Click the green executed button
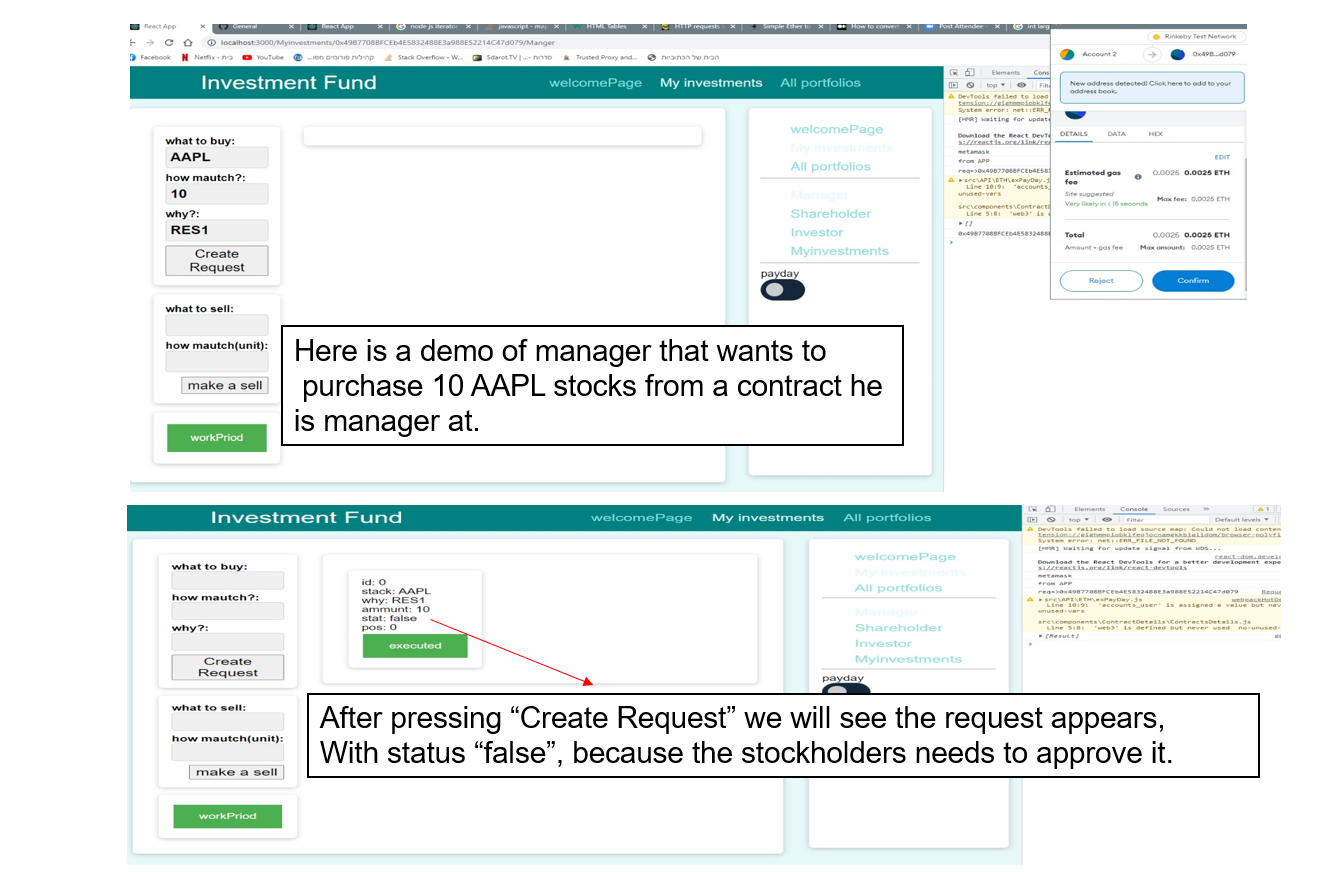1319x872 pixels. coord(415,646)
